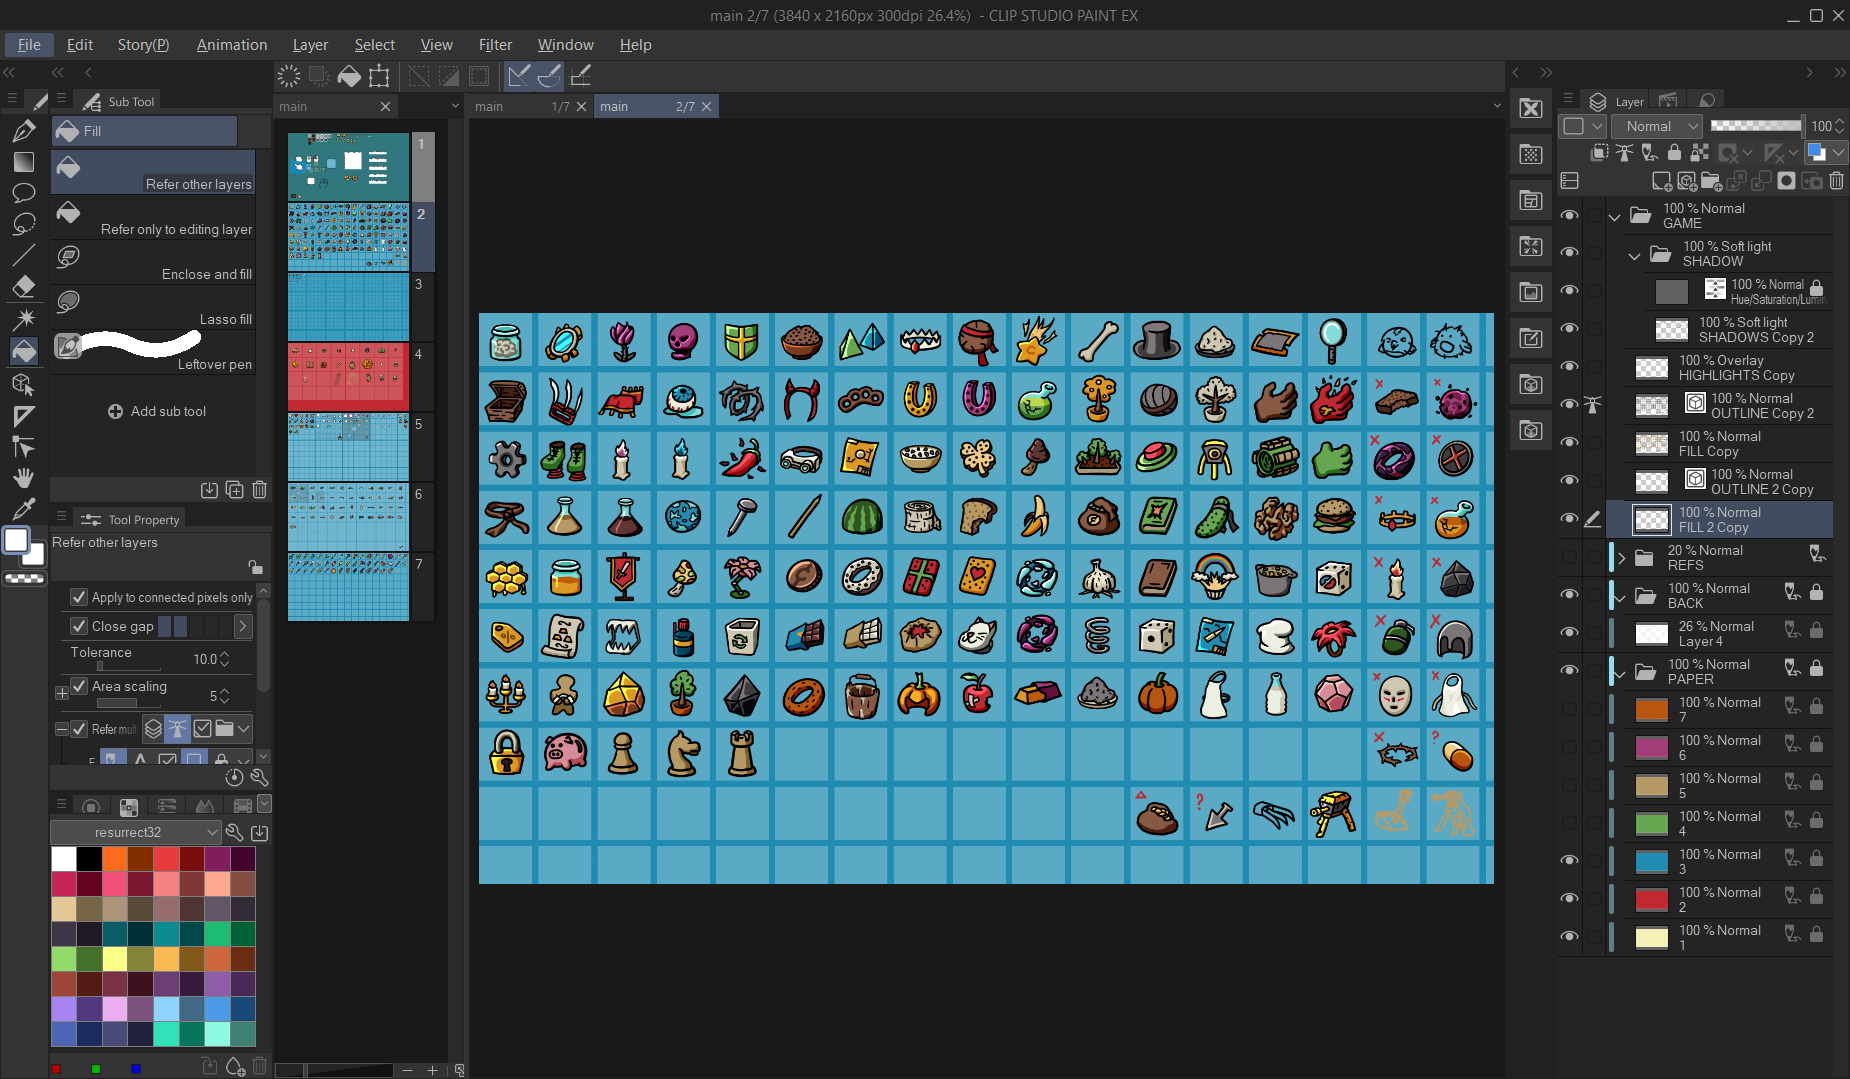
Task: Select the Eraser tool in the toolbar
Action: coord(24,287)
